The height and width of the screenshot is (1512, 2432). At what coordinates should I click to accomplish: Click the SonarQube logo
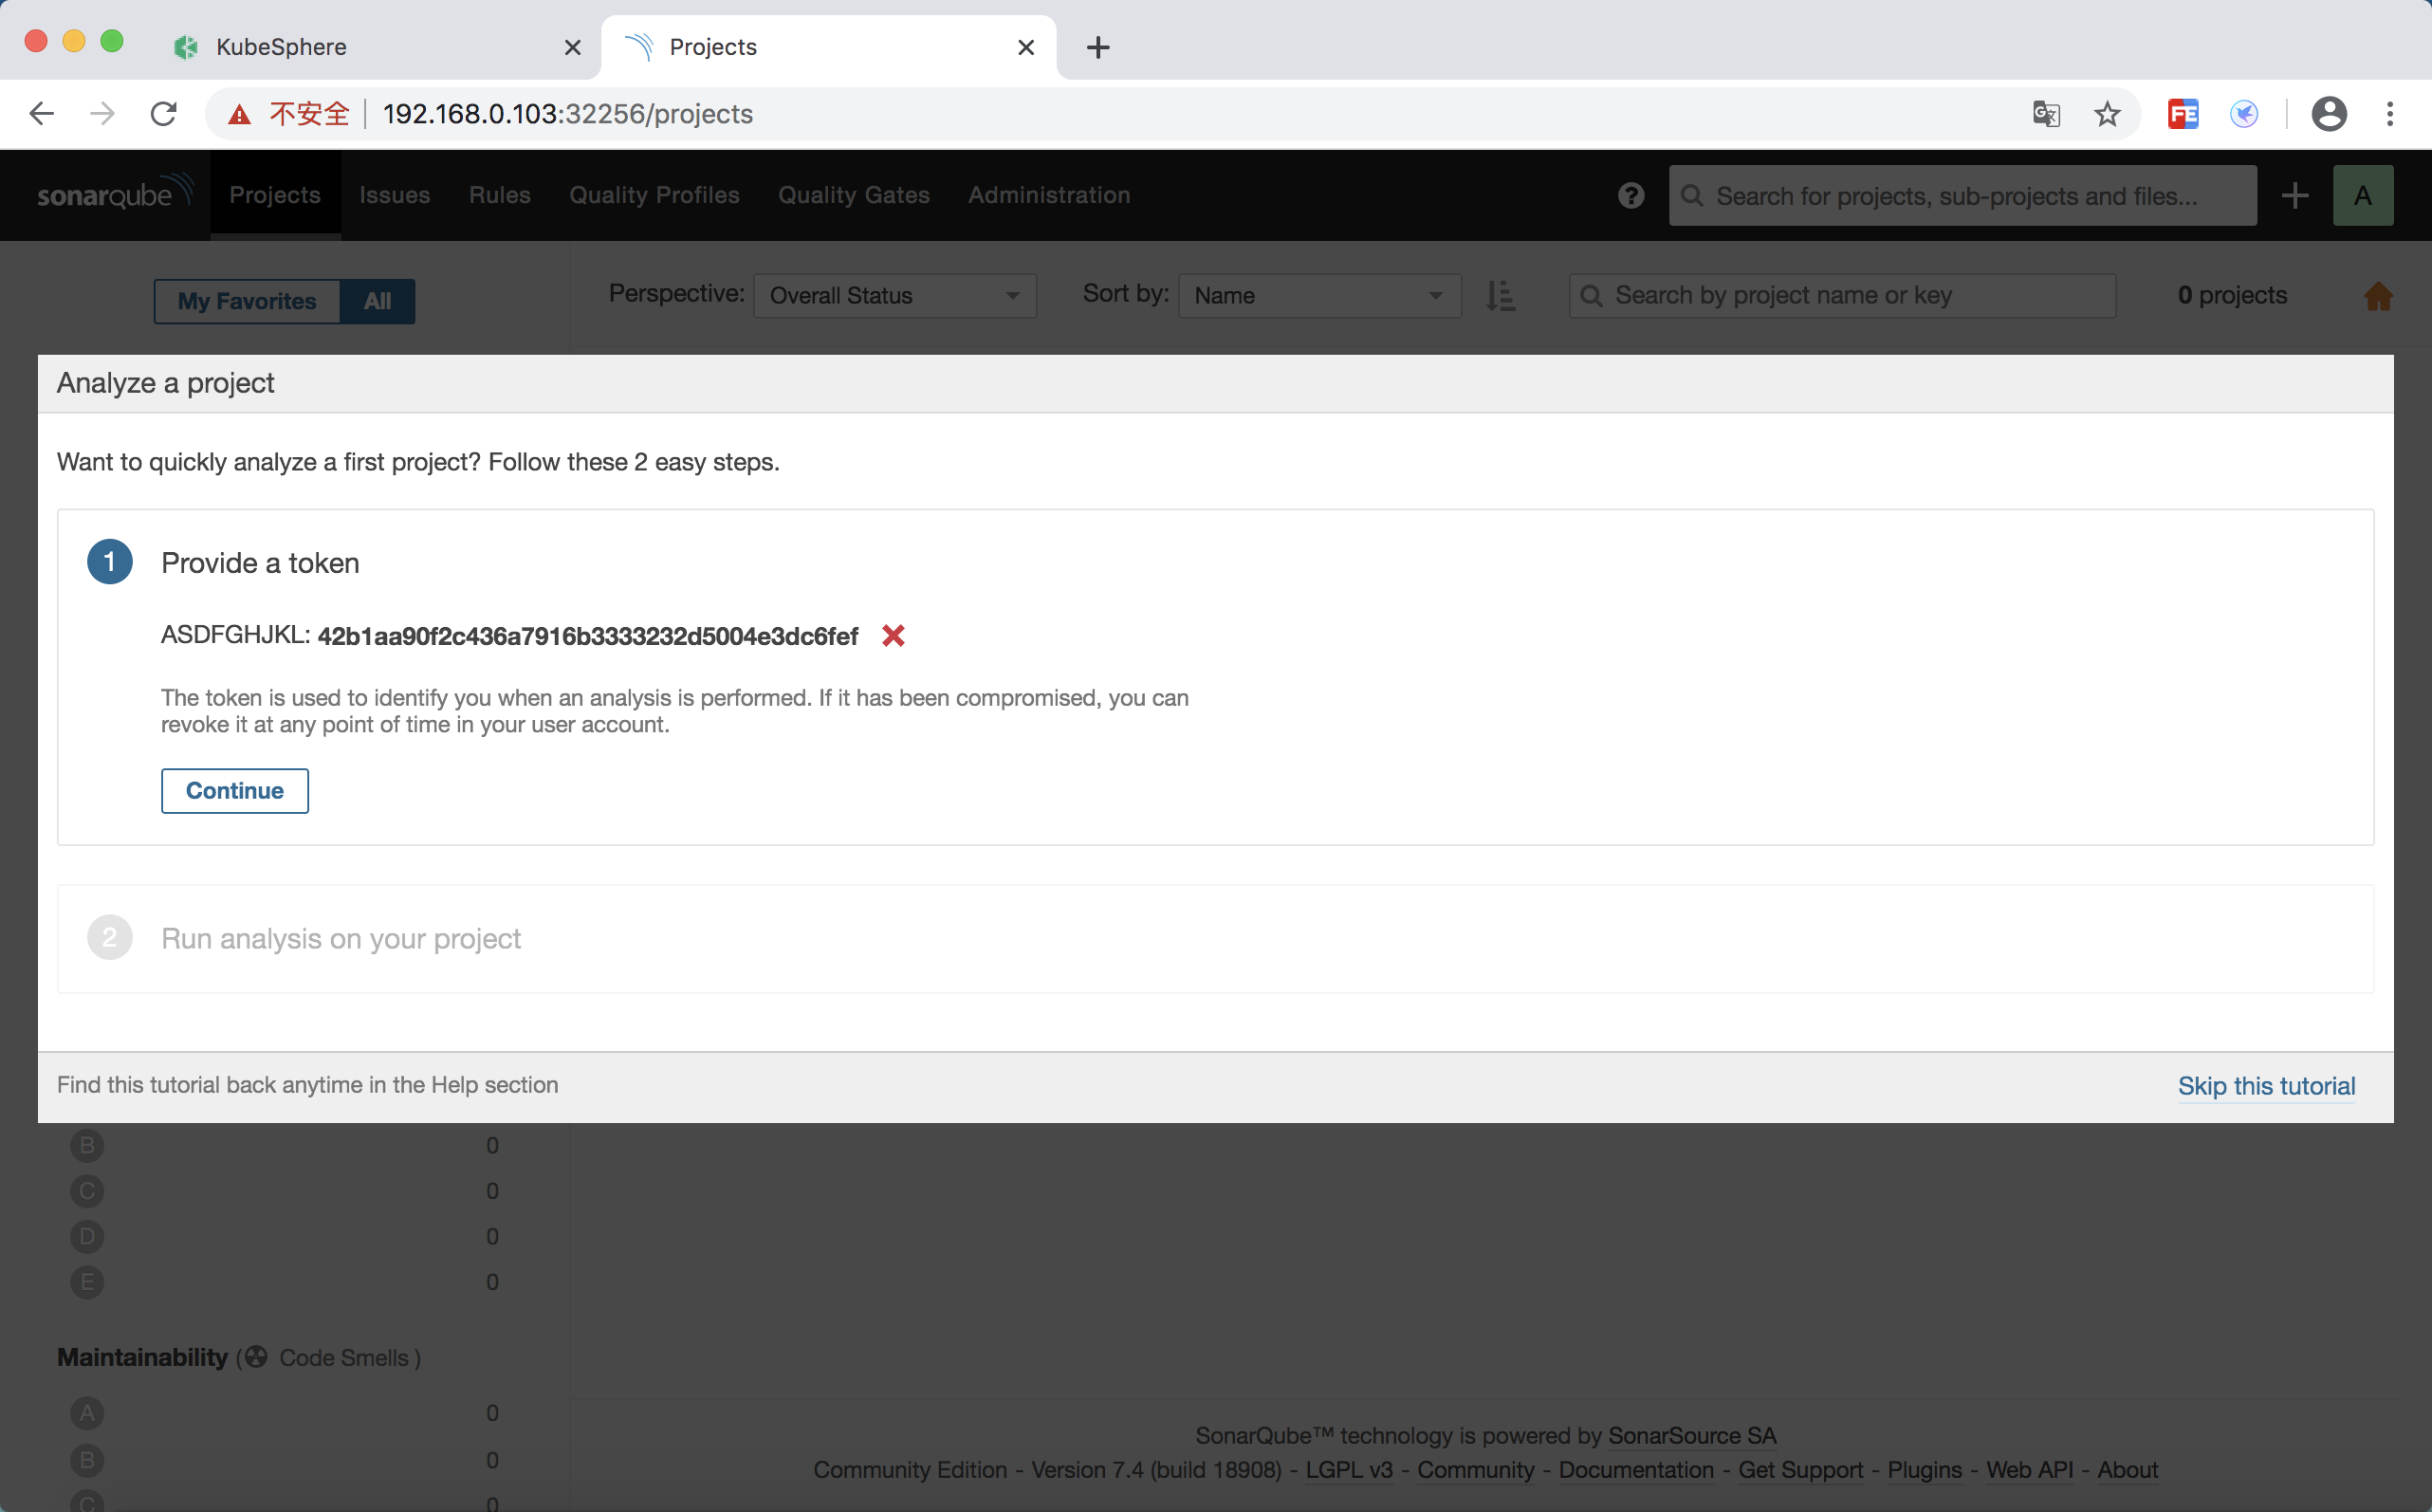point(113,194)
